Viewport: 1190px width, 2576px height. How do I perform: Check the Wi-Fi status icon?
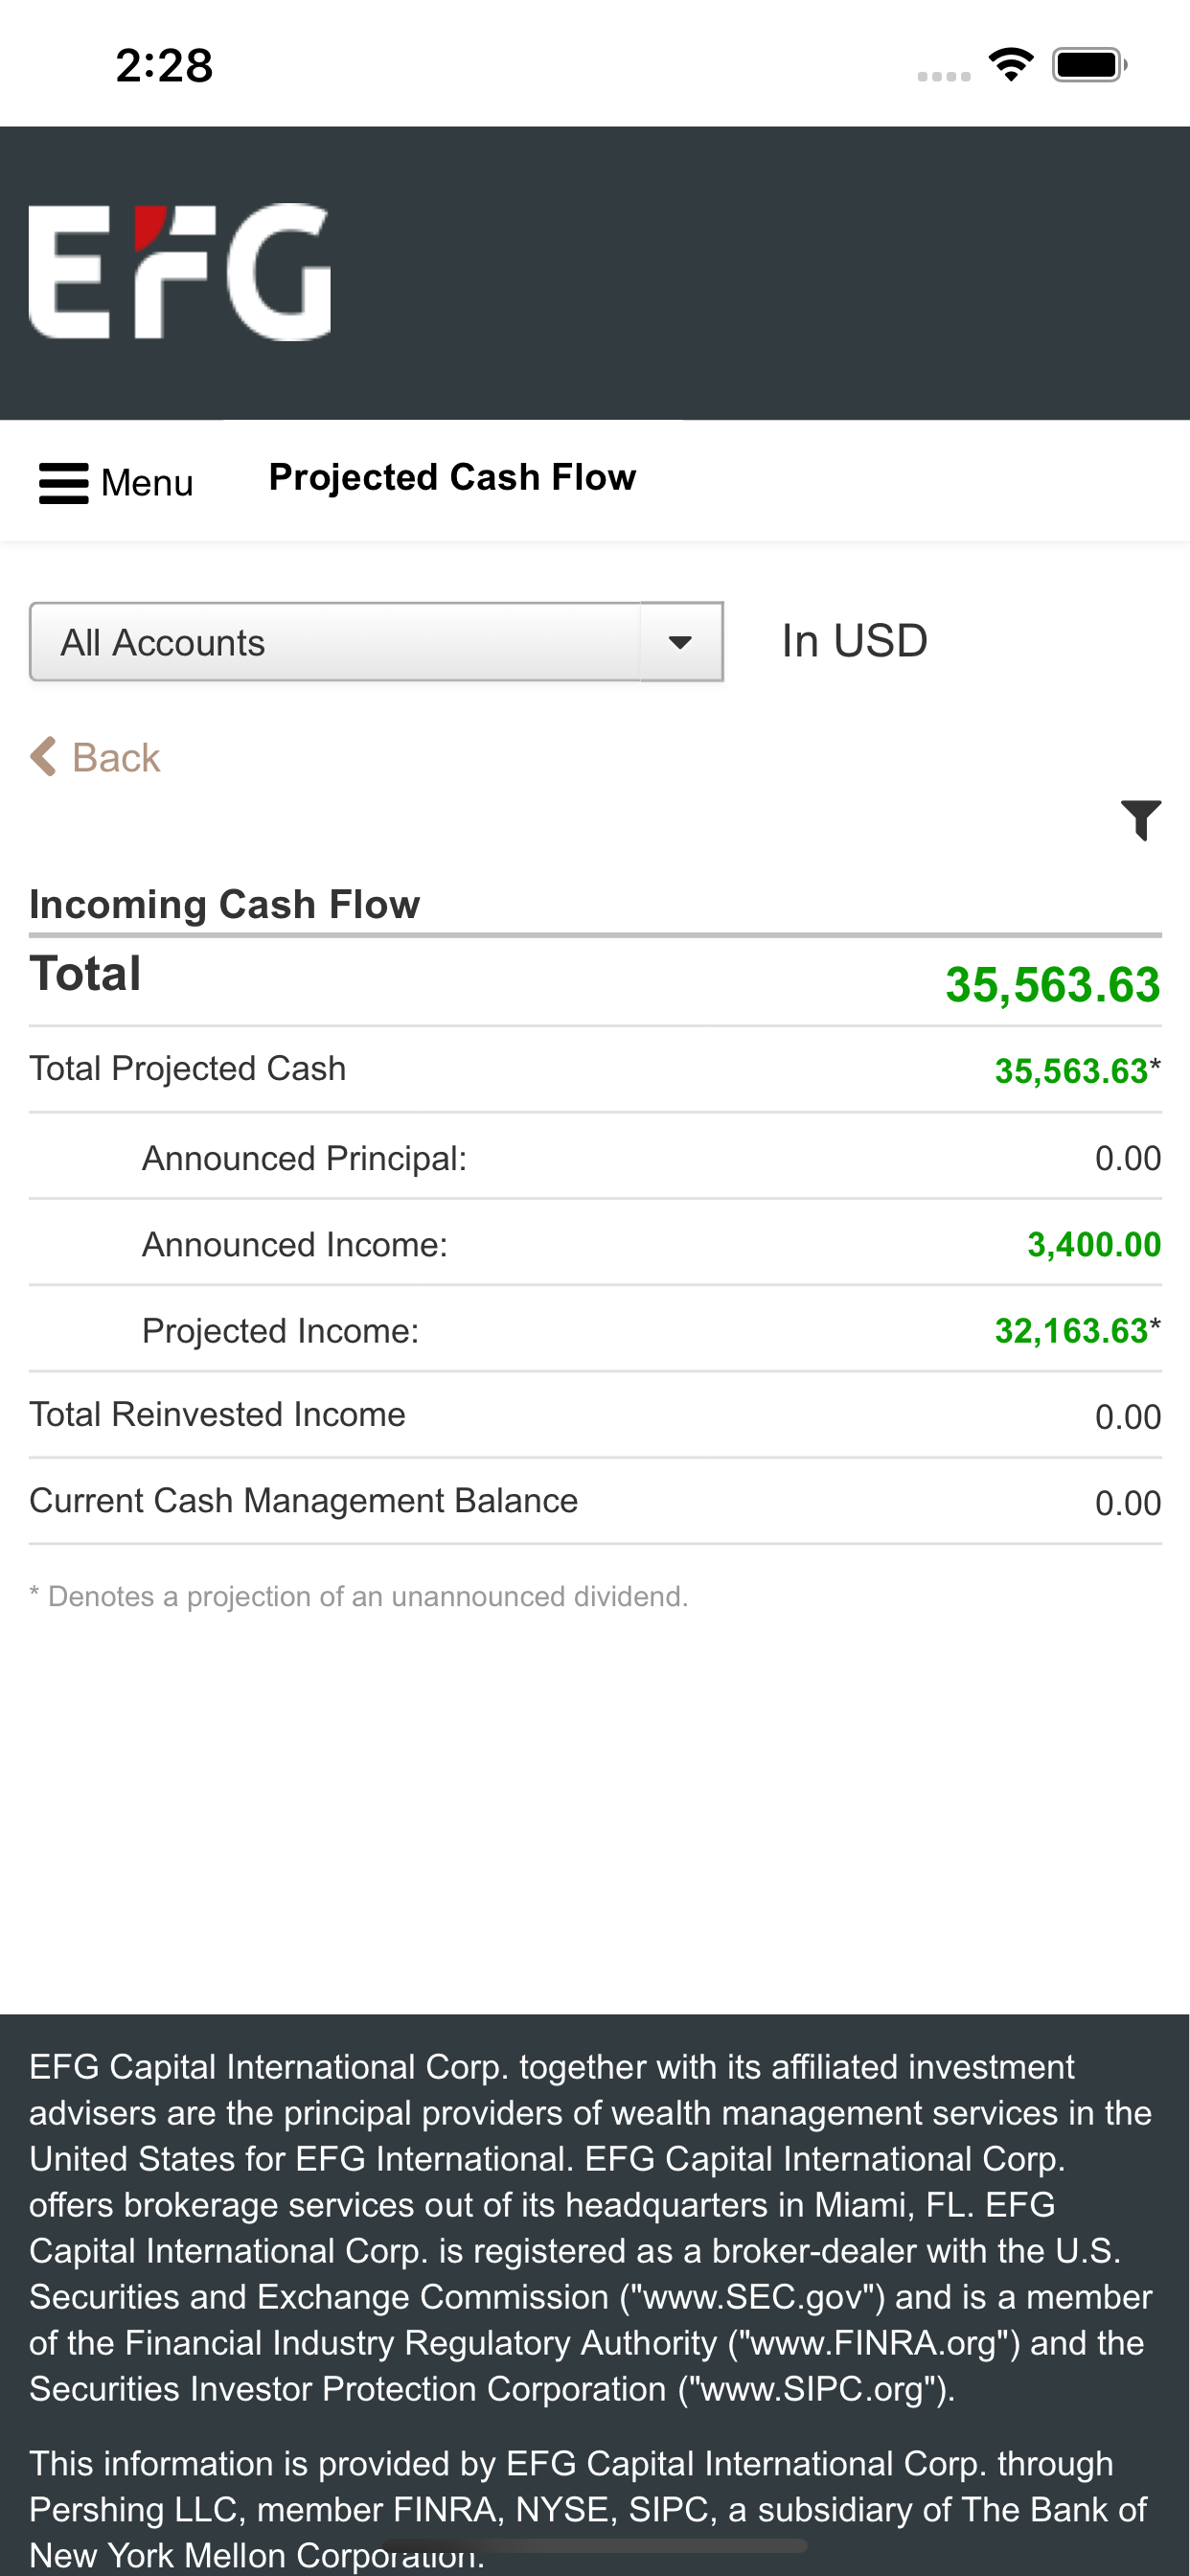click(x=1011, y=65)
